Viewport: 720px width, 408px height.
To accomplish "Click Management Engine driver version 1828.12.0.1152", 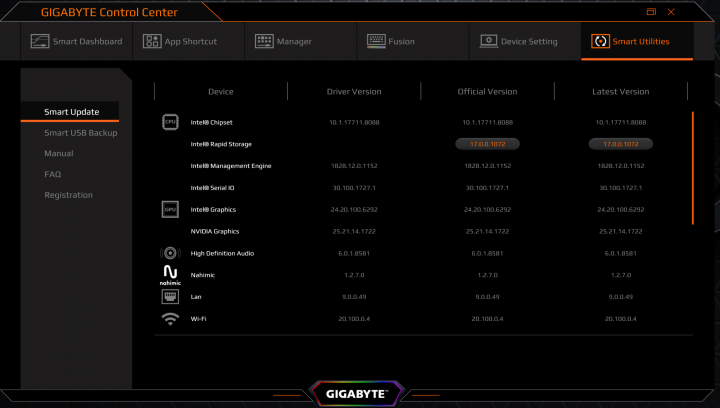I will tap(354, 166).
